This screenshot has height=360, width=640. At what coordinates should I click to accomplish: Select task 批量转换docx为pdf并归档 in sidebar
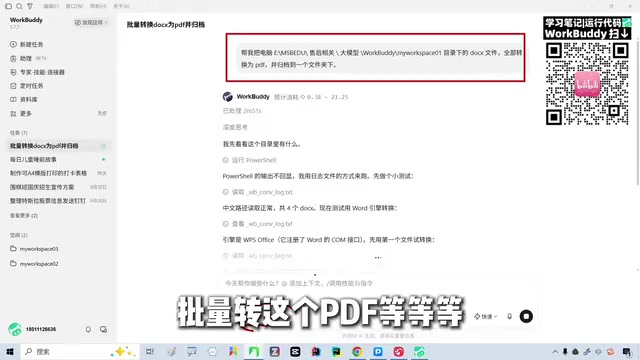tap(58, 146)
